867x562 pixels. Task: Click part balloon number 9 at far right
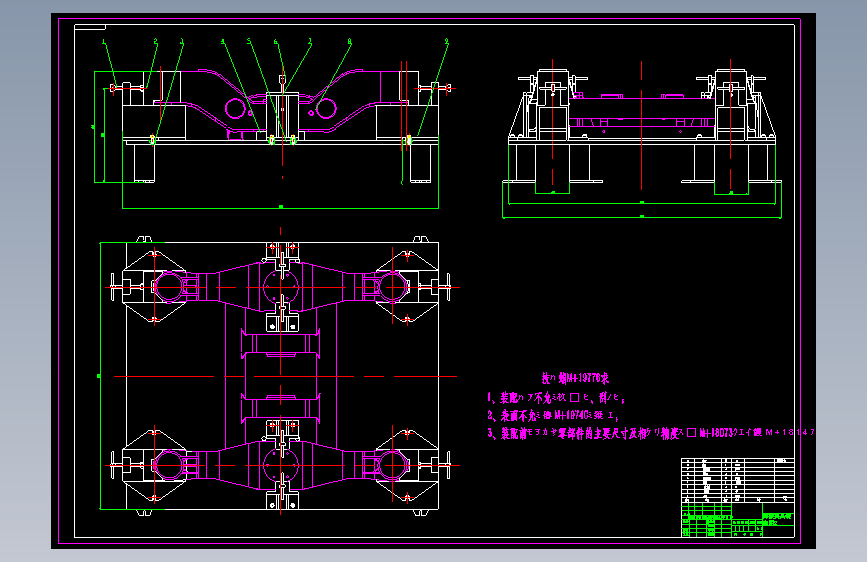point(447,41)
